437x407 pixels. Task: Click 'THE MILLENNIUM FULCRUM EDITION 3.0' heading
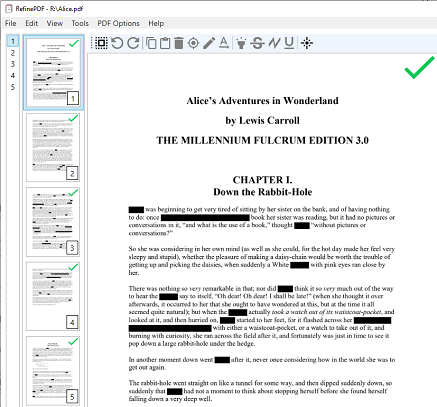tap(262, 140)
